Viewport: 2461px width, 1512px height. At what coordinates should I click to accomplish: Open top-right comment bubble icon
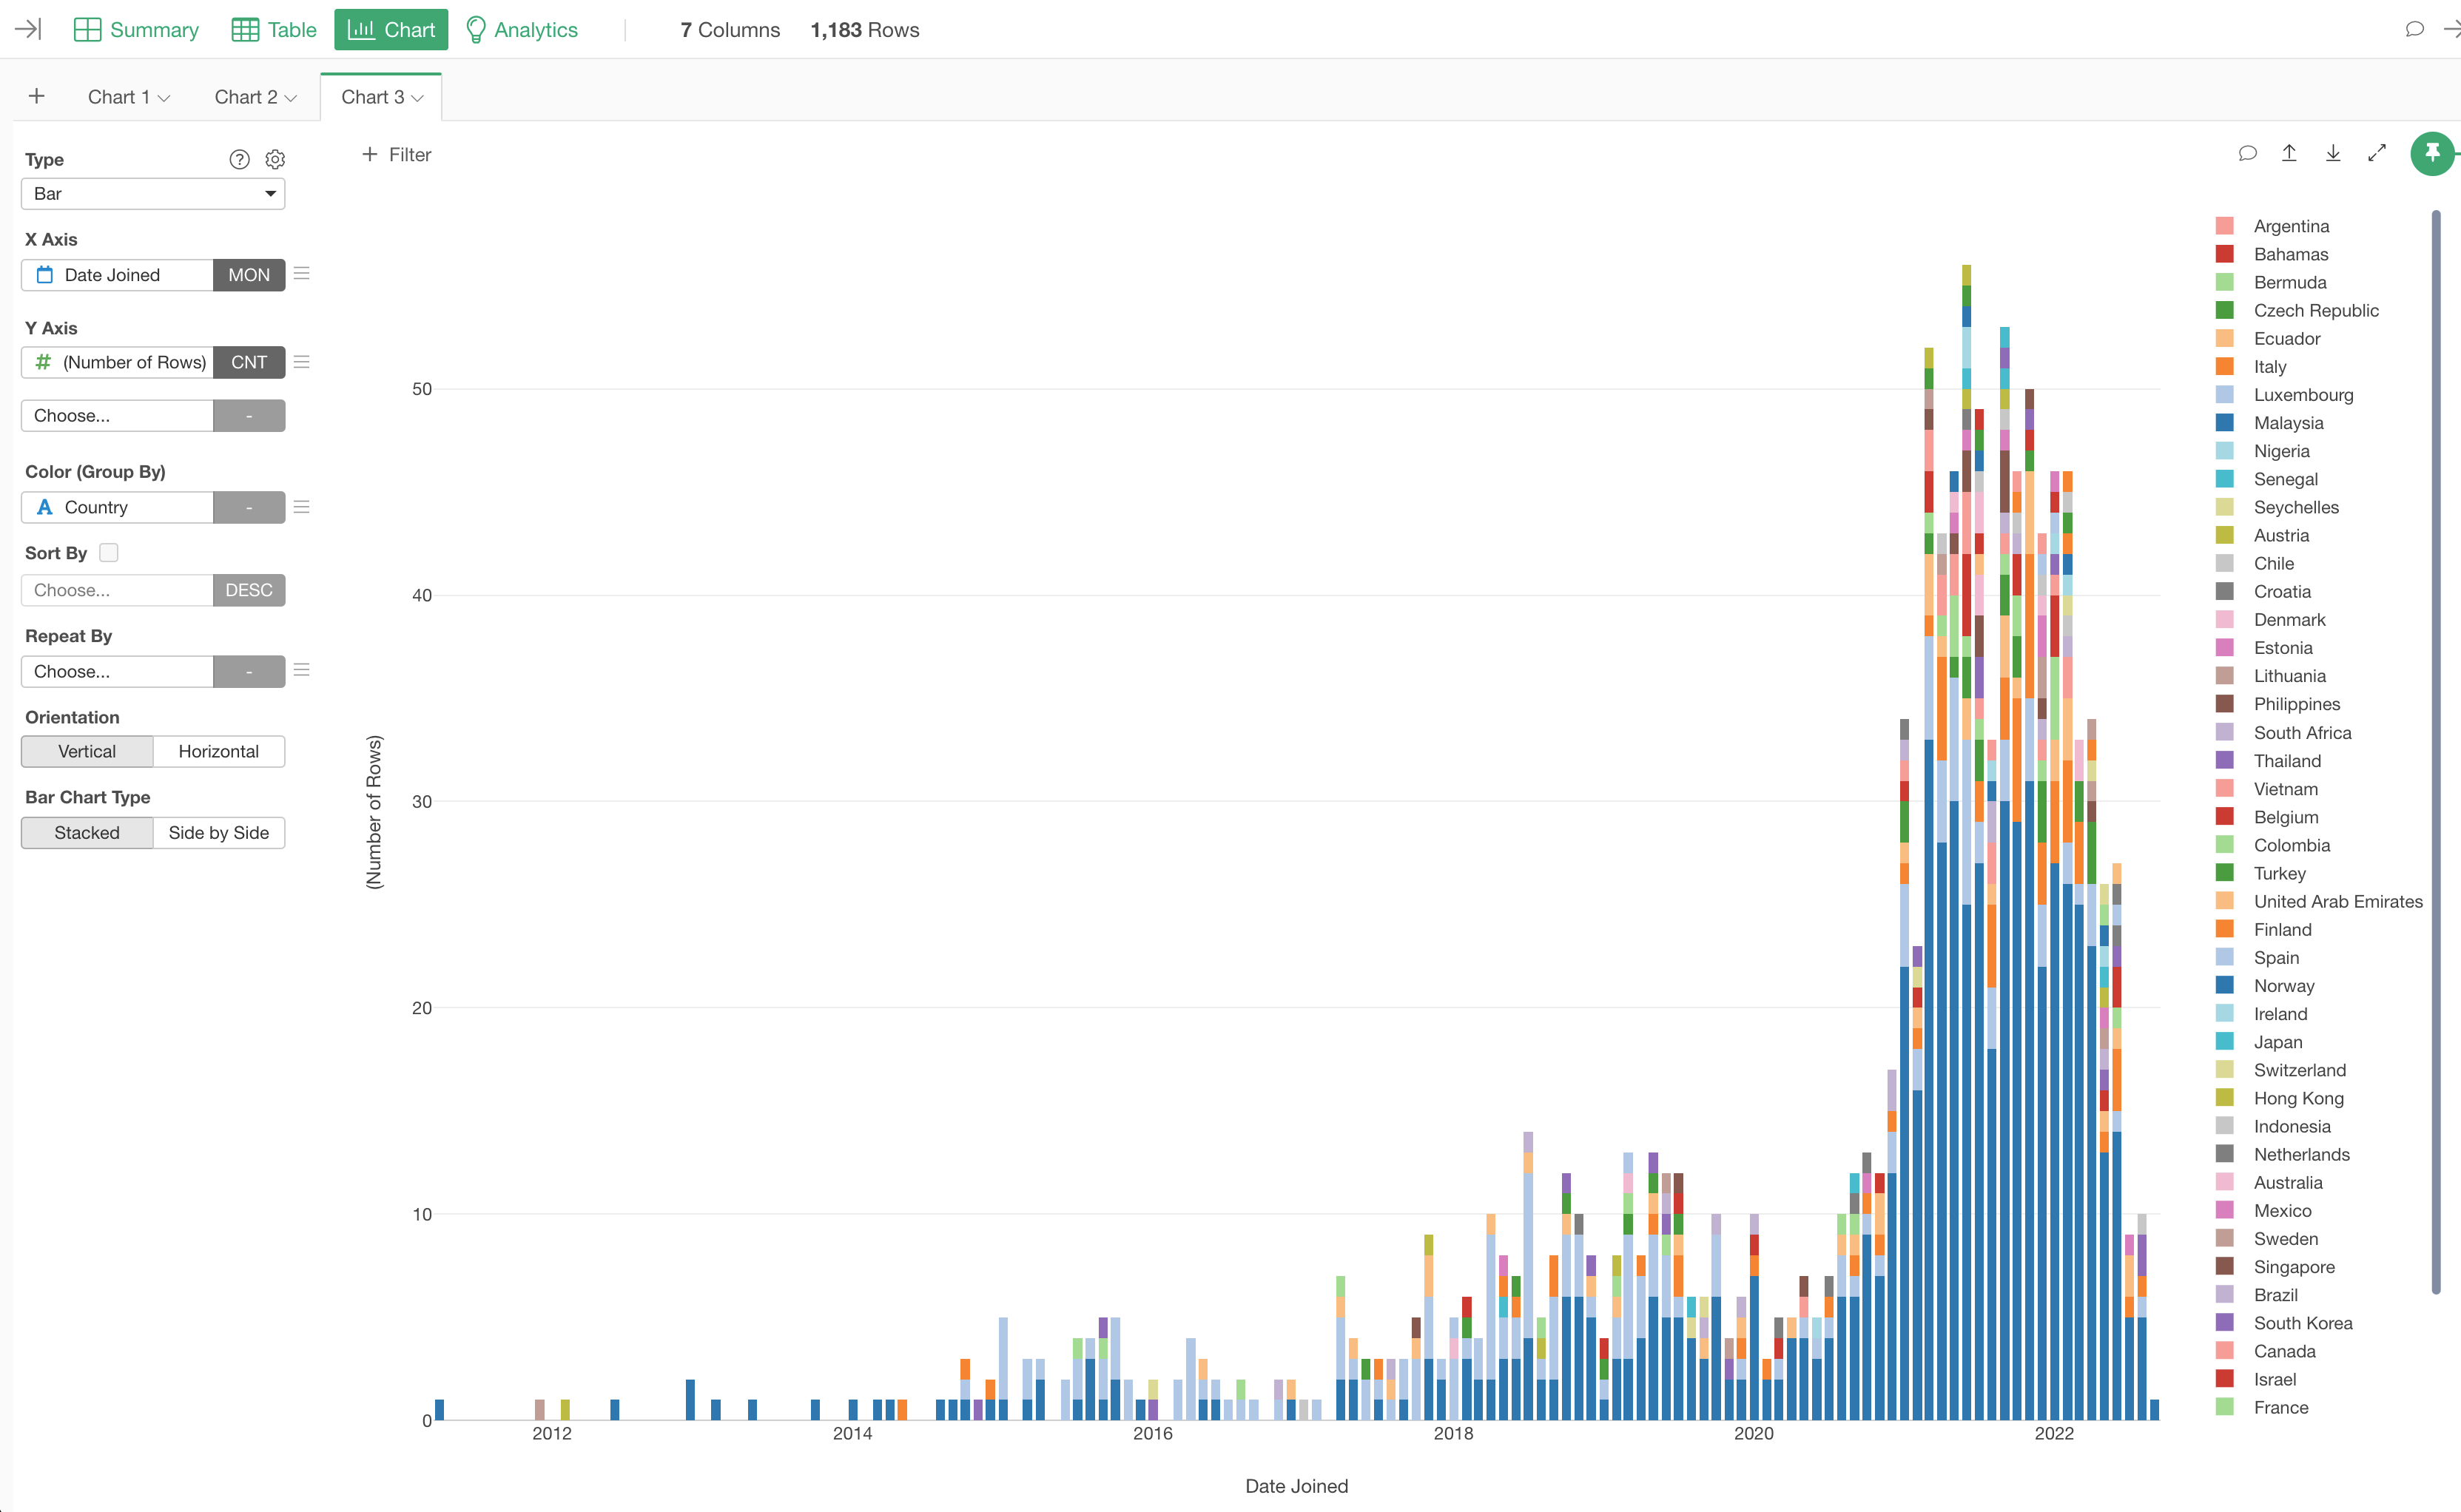pos(2414,29)
